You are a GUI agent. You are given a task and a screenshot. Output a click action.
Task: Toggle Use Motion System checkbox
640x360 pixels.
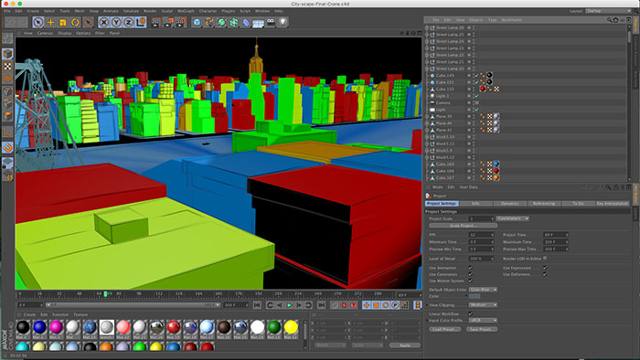pos(470,281)
